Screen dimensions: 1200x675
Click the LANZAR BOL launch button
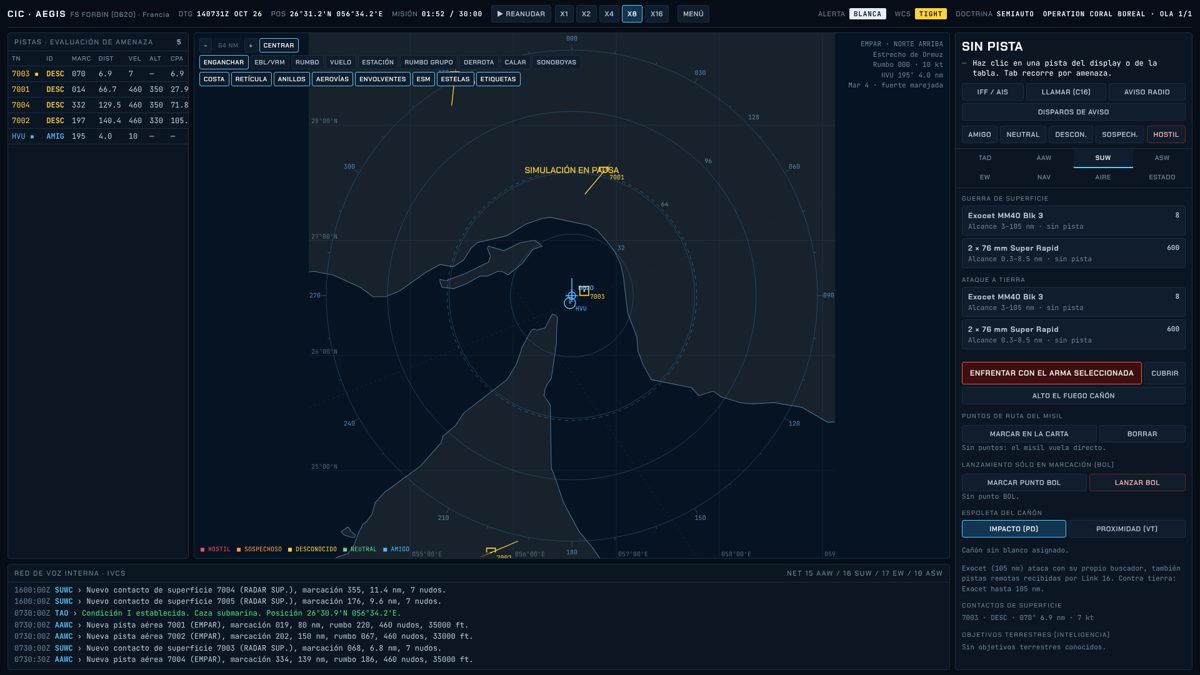pyautogui.click(x=1138, y=482)
